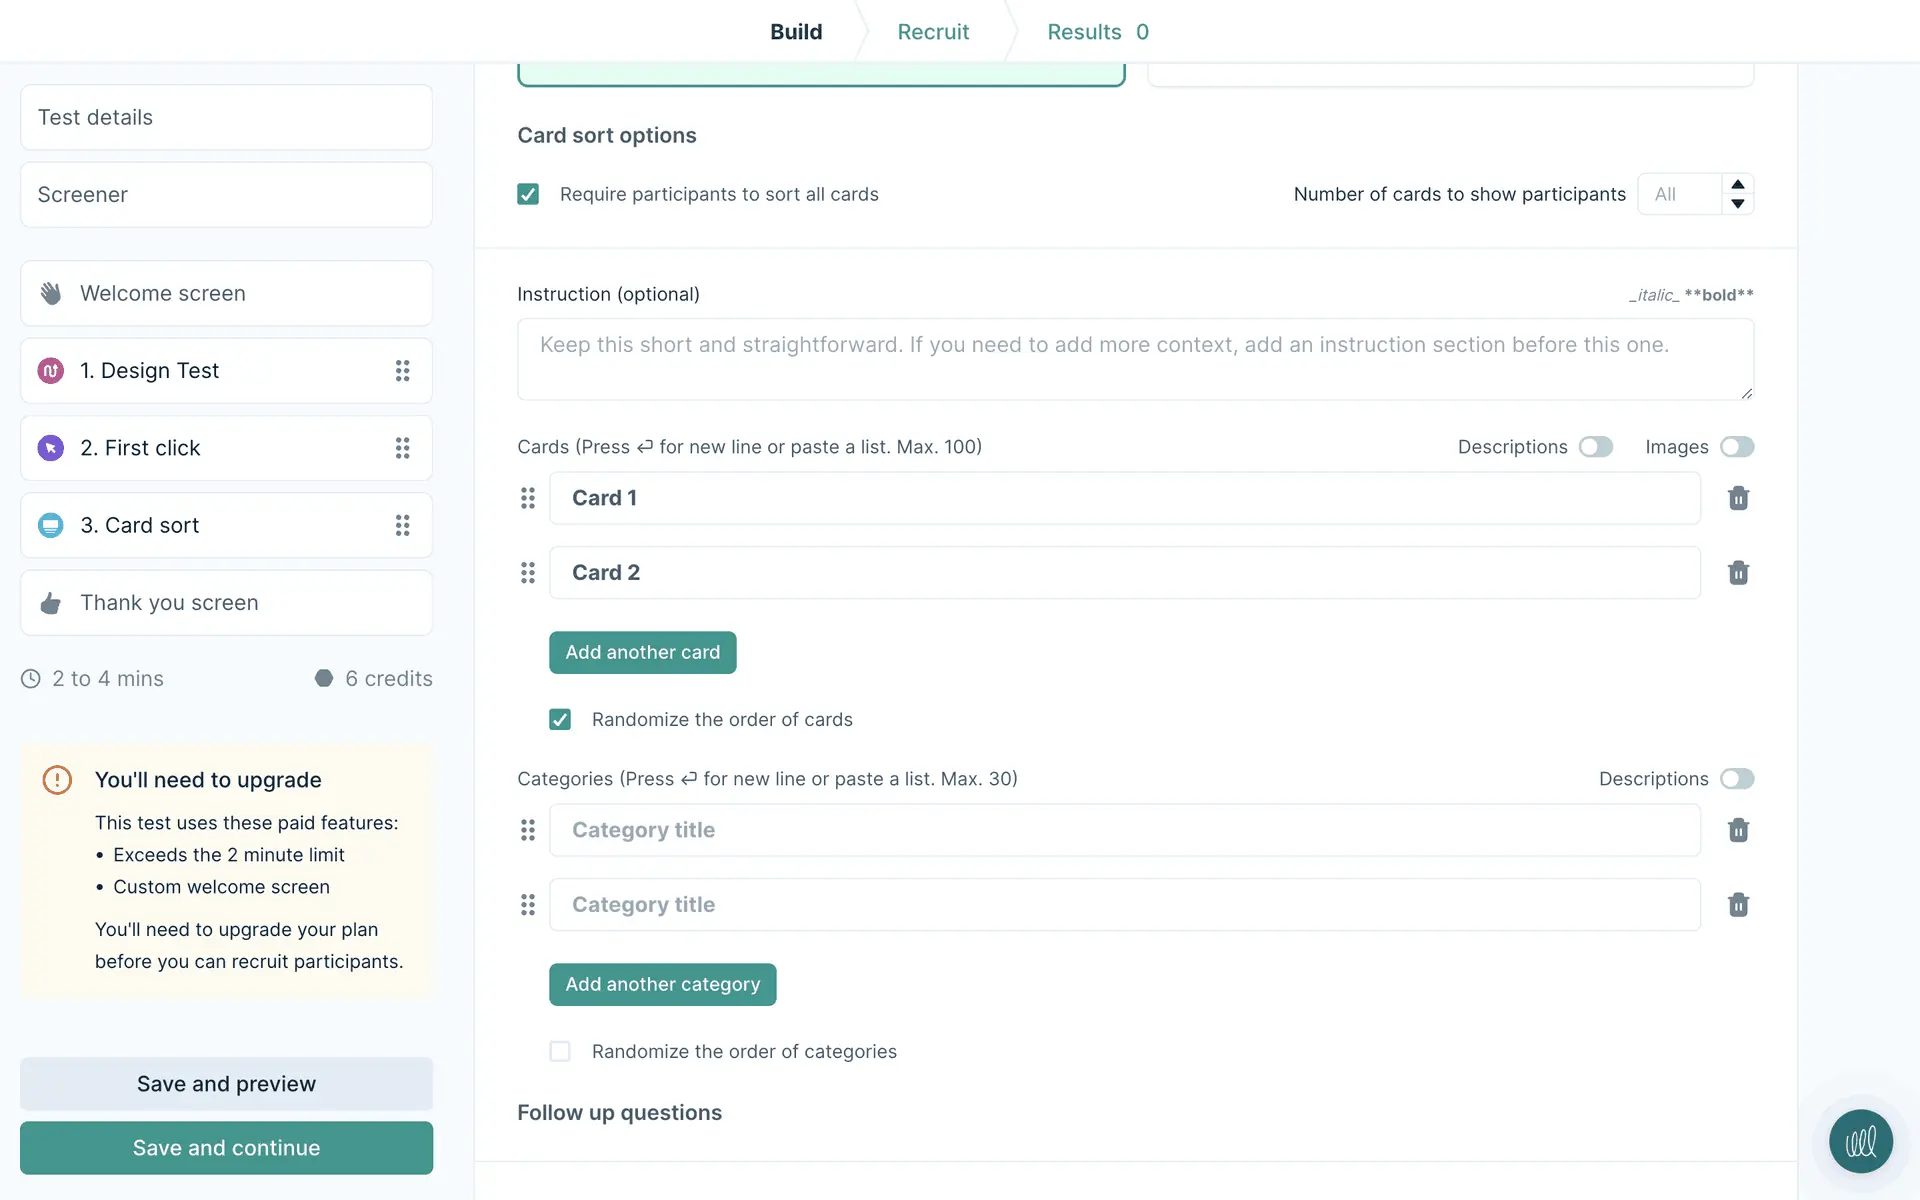The width and height of the screenshot is (1920, 1200).
Task: Toggle cards Descriptions switch
Action: pos(1596,447)
